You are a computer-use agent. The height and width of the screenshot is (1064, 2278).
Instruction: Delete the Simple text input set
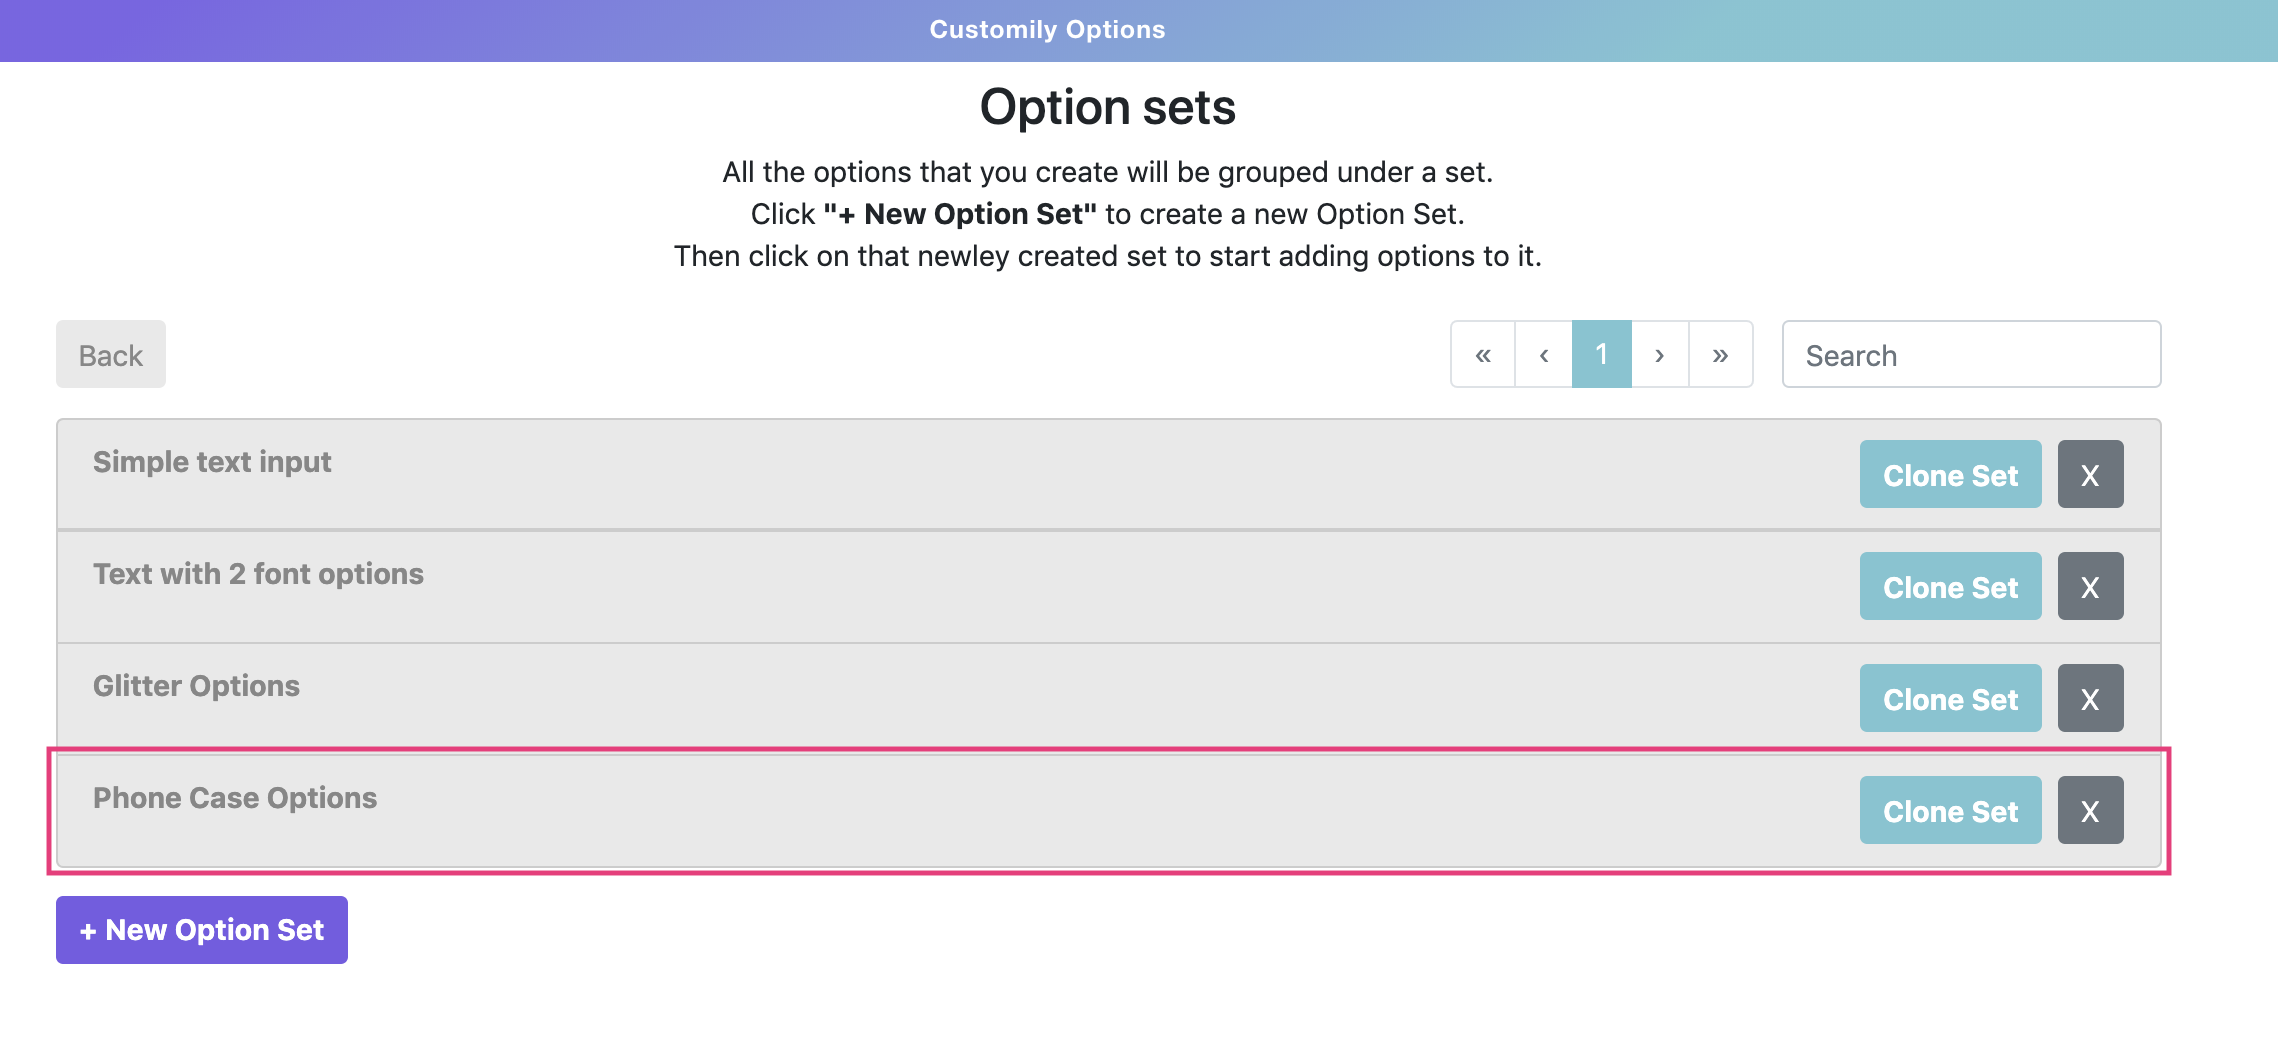point(2090,474)
